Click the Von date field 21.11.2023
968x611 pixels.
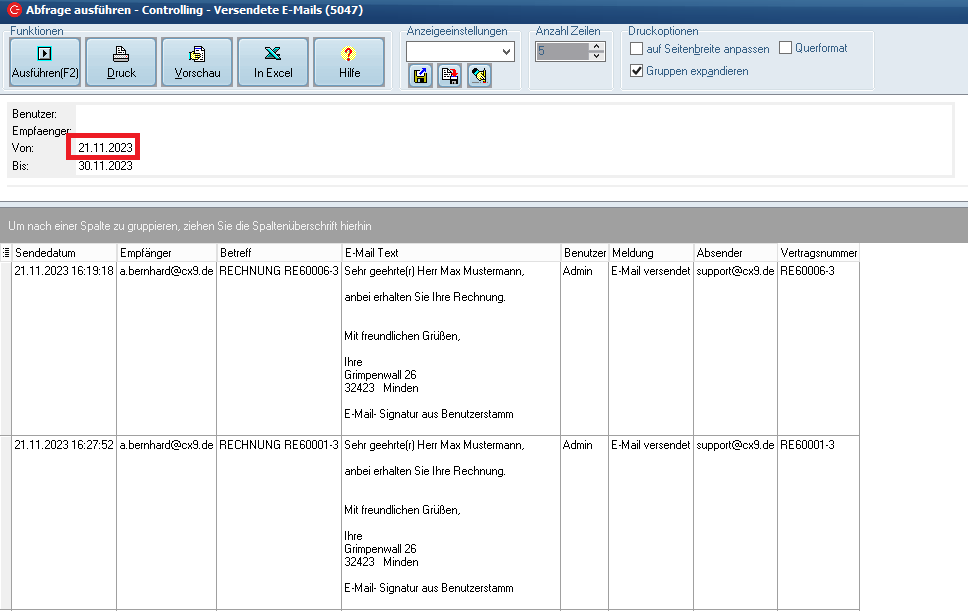105,148
